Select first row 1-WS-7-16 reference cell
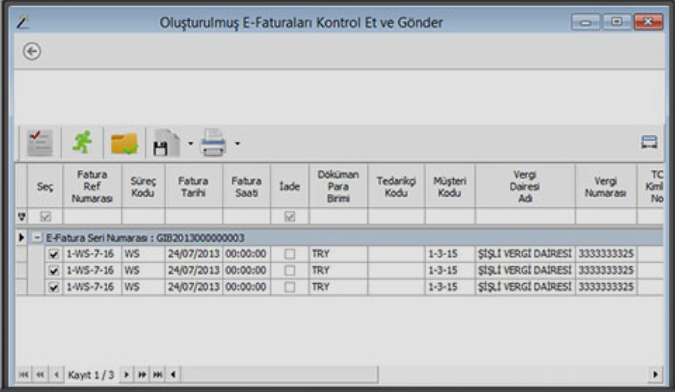This screenshot has height=392, width=675. click(x=92, y=254)
